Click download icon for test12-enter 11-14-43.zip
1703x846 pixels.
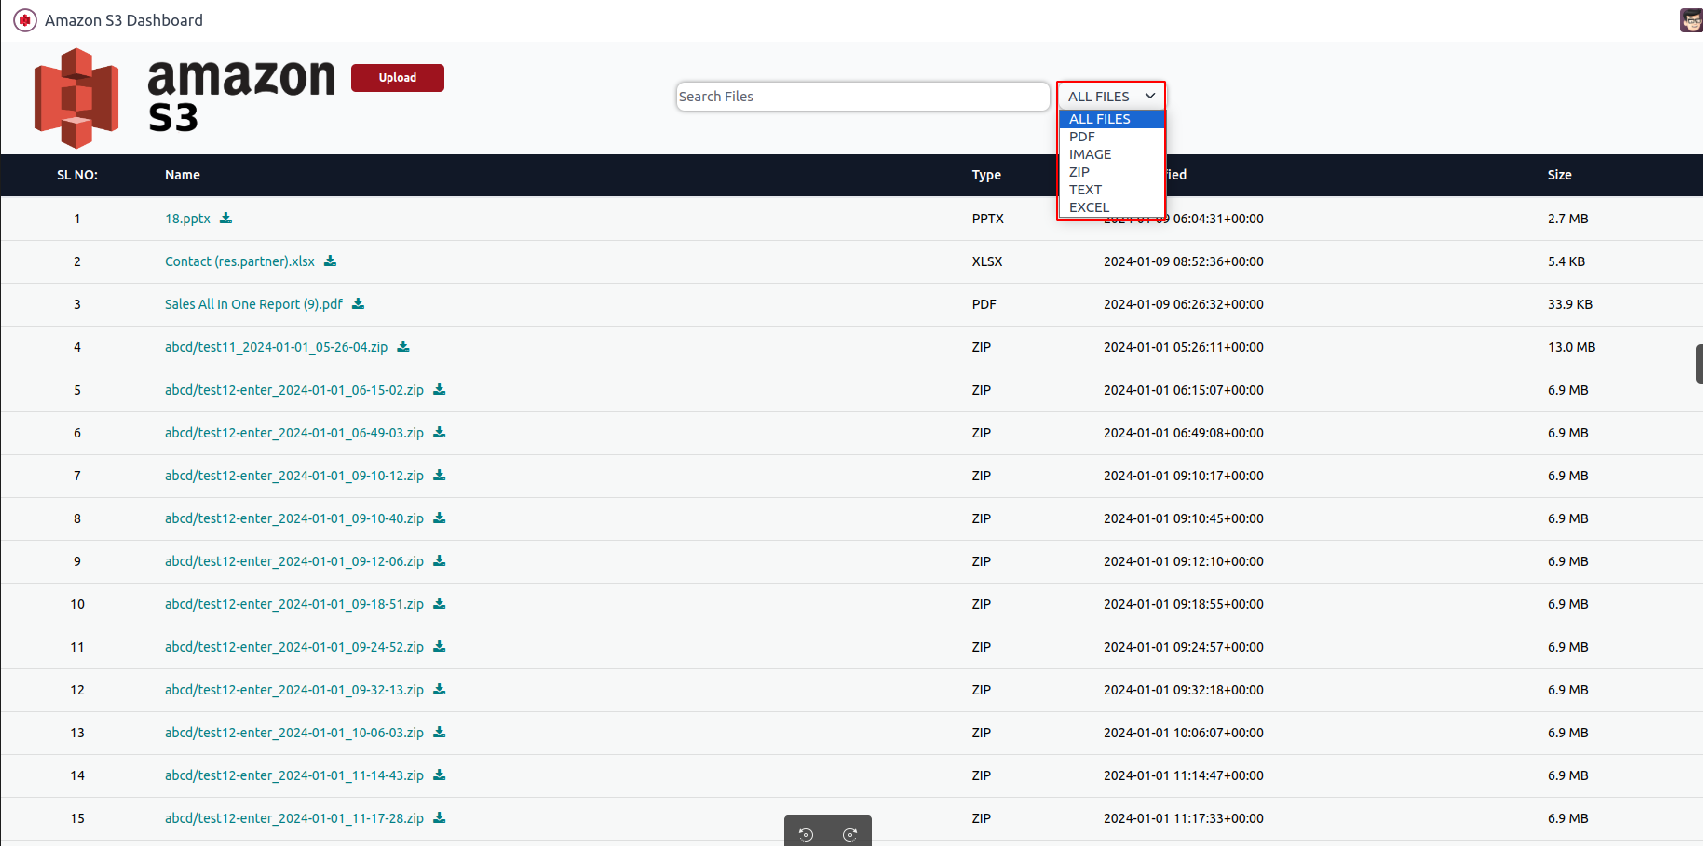439,775
